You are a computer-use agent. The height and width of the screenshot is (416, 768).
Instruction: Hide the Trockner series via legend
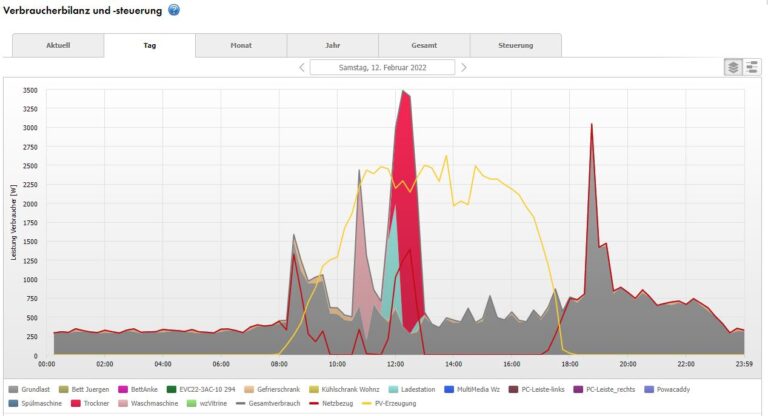pos(98,403)
